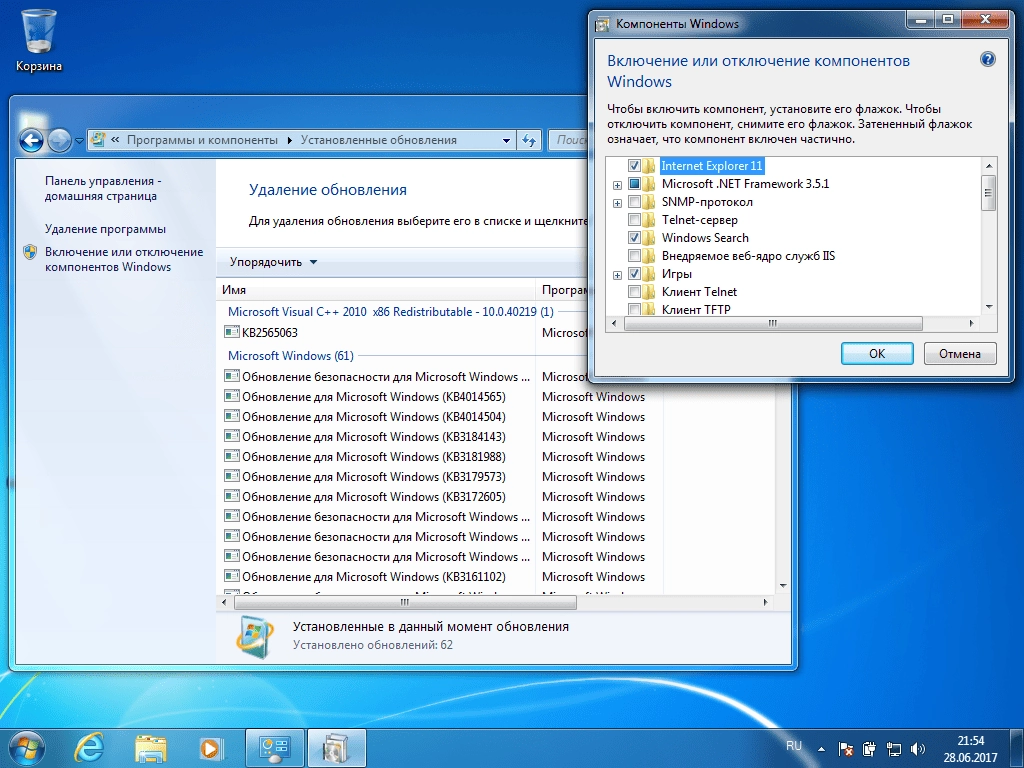Open address bar history dropdown arrow

pos(506,140)
